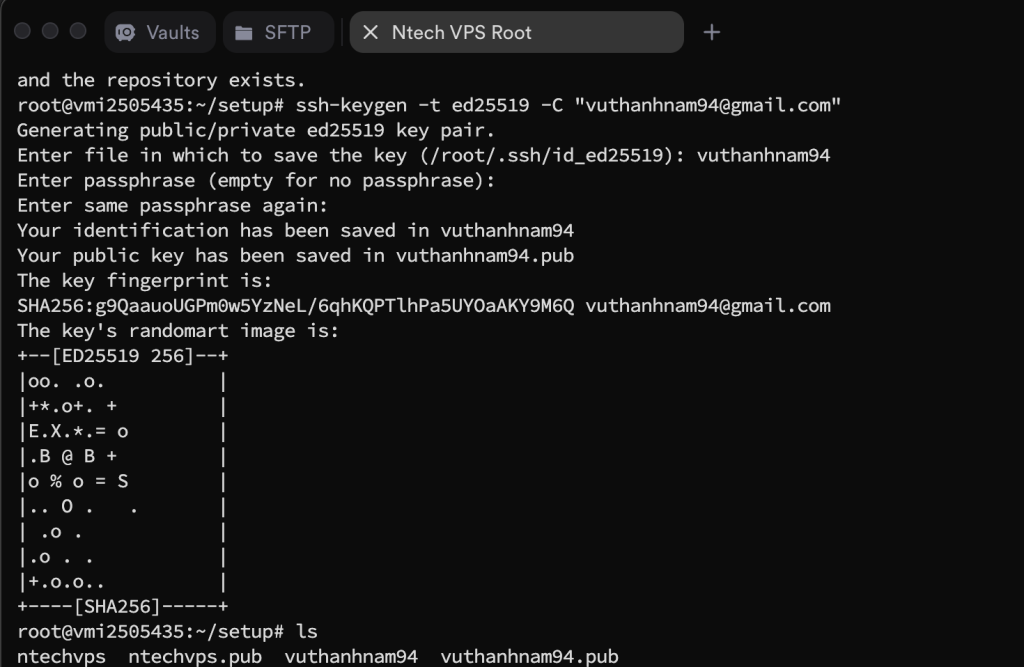The width and height of the screenshot is (1024, 667).
Task: Open the Vaults tab
Action: tap(160, 32)
